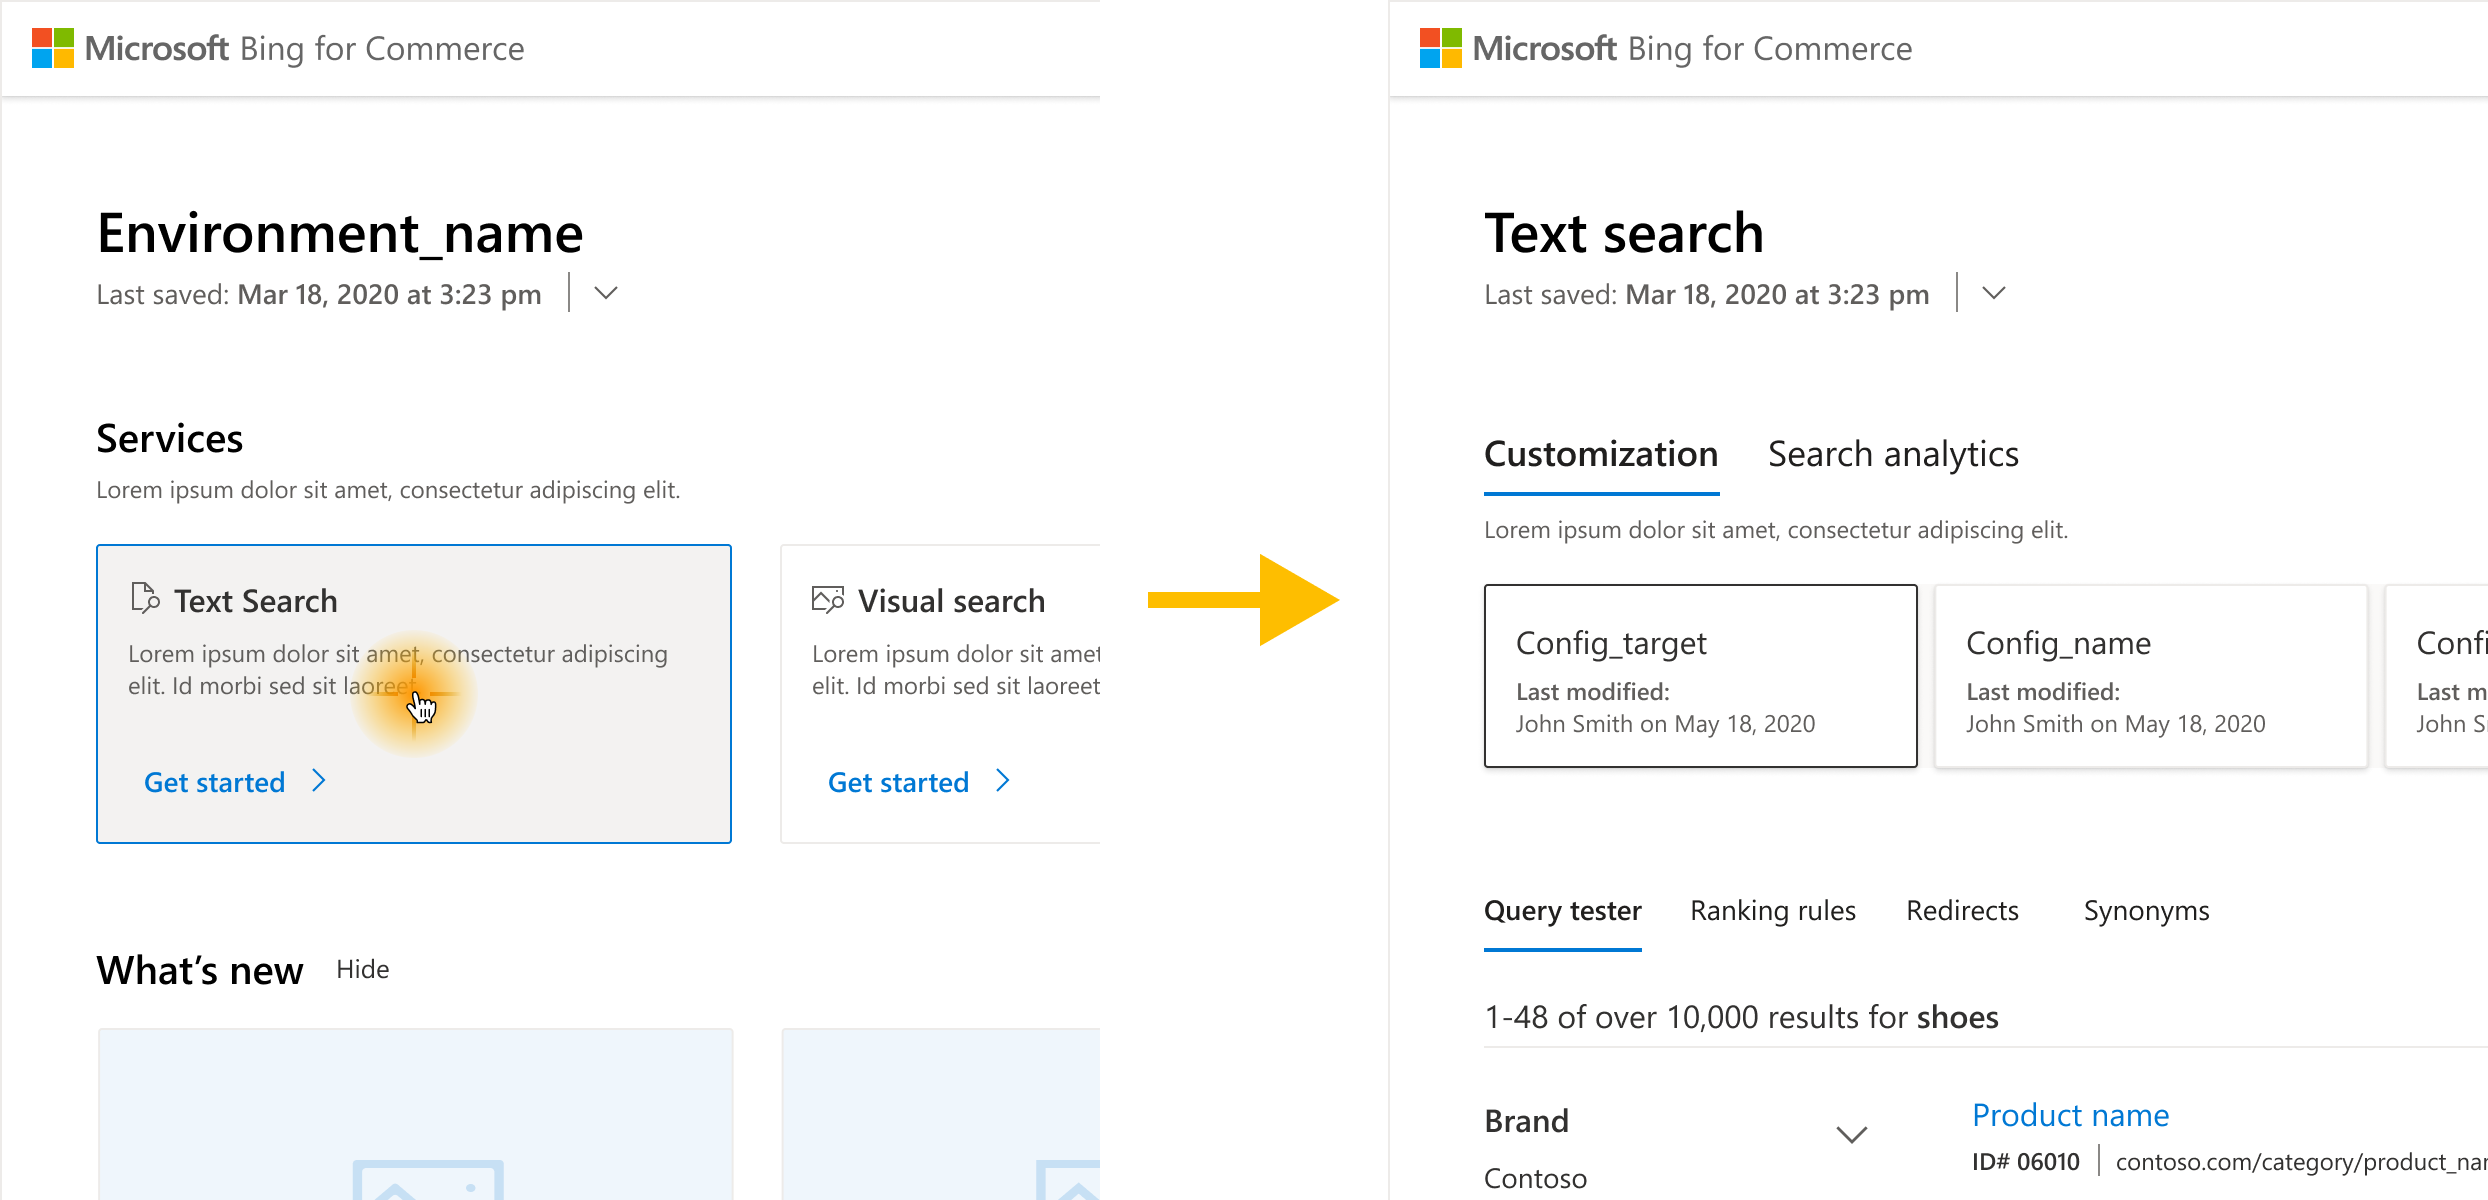Click the Text search page heading
The image size is (2488, 1200).
[x=1624, y=234]
